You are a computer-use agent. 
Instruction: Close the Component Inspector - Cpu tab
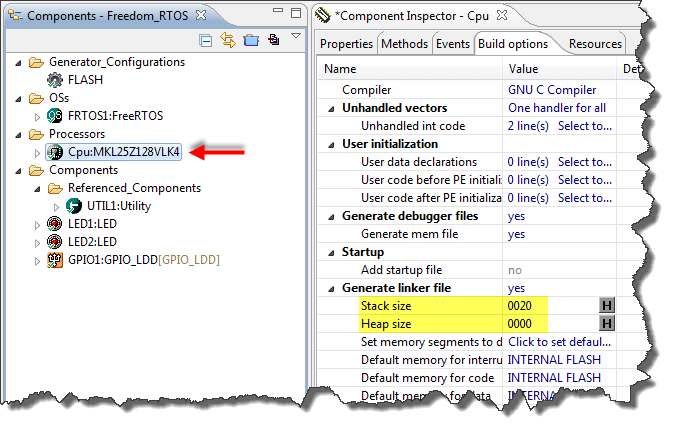[502, 16]
